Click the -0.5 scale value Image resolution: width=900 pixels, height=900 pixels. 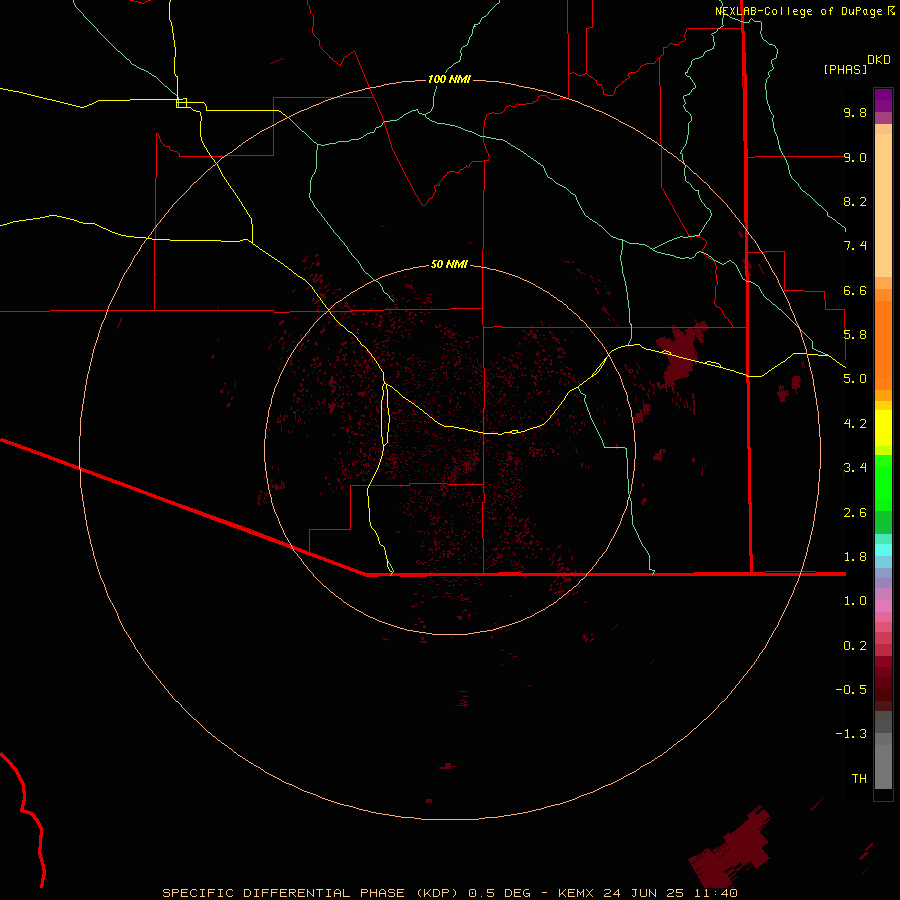851,690
